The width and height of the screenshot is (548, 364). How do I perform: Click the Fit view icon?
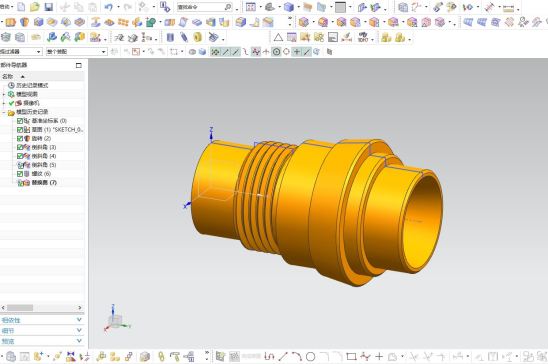pos(251,7)
